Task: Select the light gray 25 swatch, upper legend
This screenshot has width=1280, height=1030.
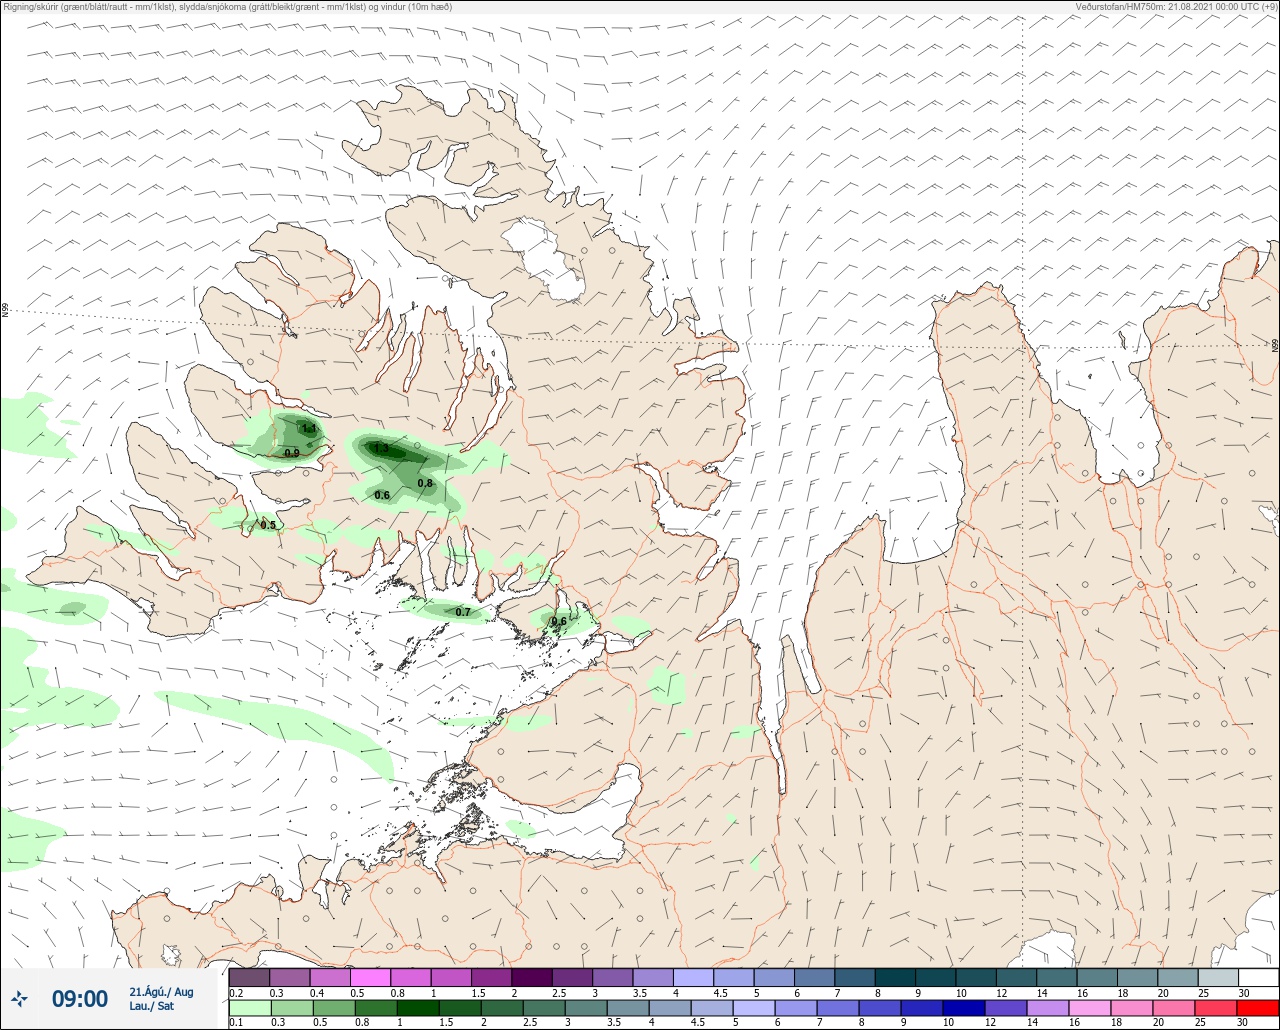Action: tap(1217, 977)
